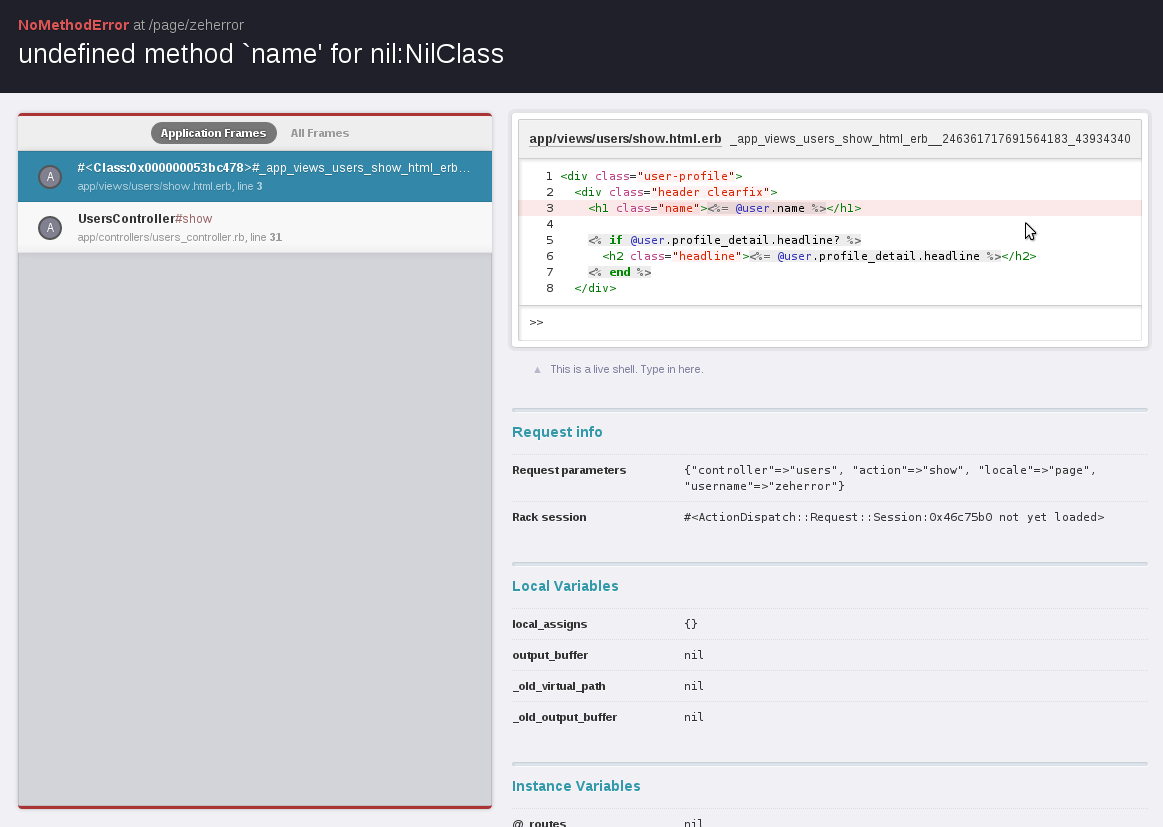The width and height of the screenshot is (1163, 827).
Task: Click the /page/zeherror request path in header
Action: coord(197,25)
